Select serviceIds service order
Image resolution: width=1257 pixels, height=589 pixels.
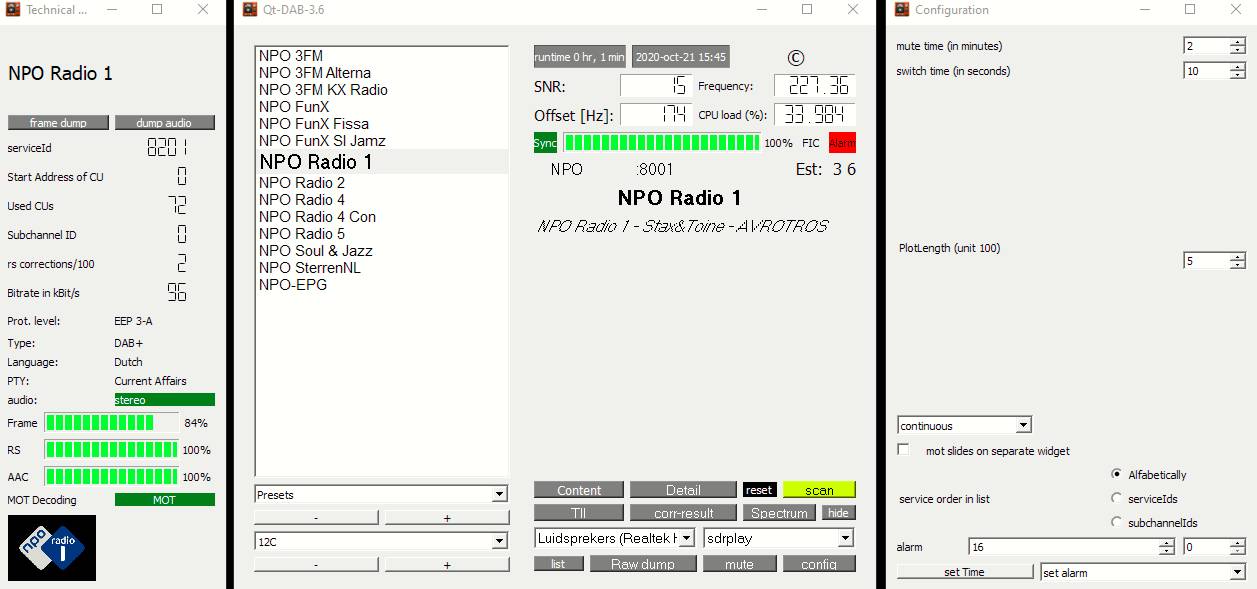coord(1116,497)
